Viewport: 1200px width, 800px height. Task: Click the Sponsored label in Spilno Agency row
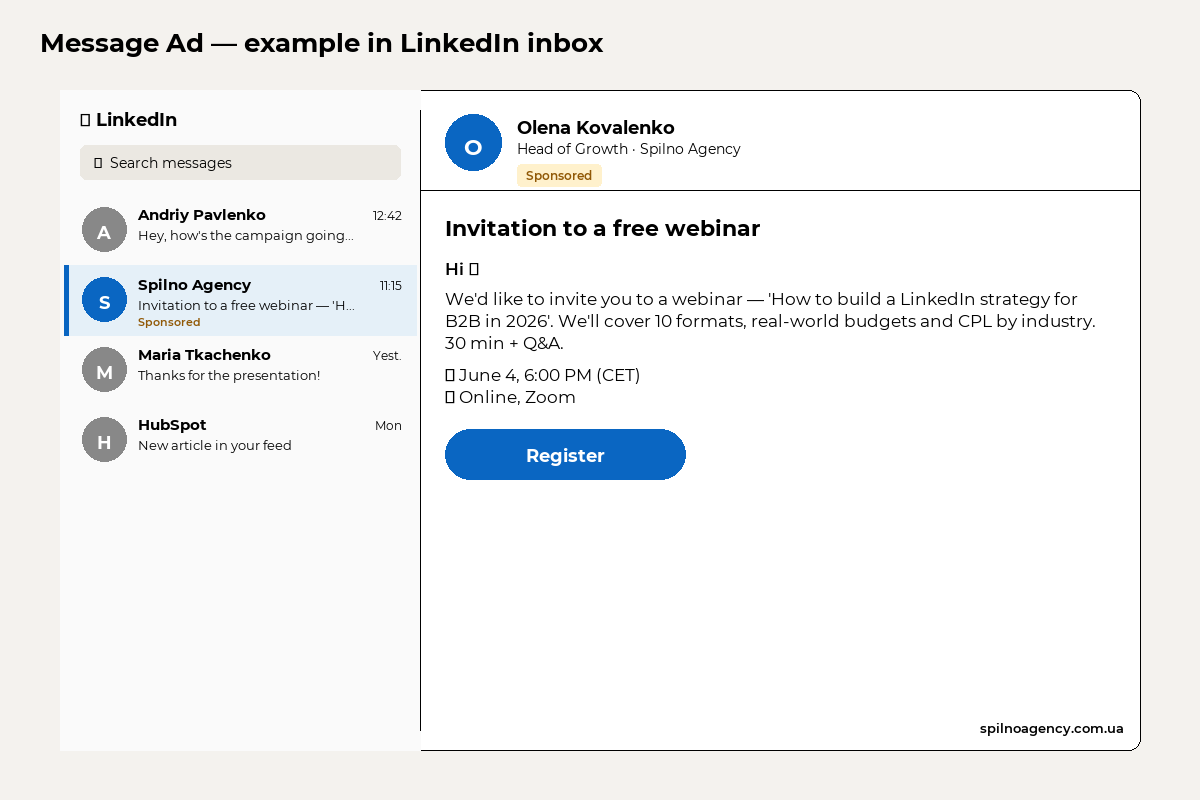(169, 322)
